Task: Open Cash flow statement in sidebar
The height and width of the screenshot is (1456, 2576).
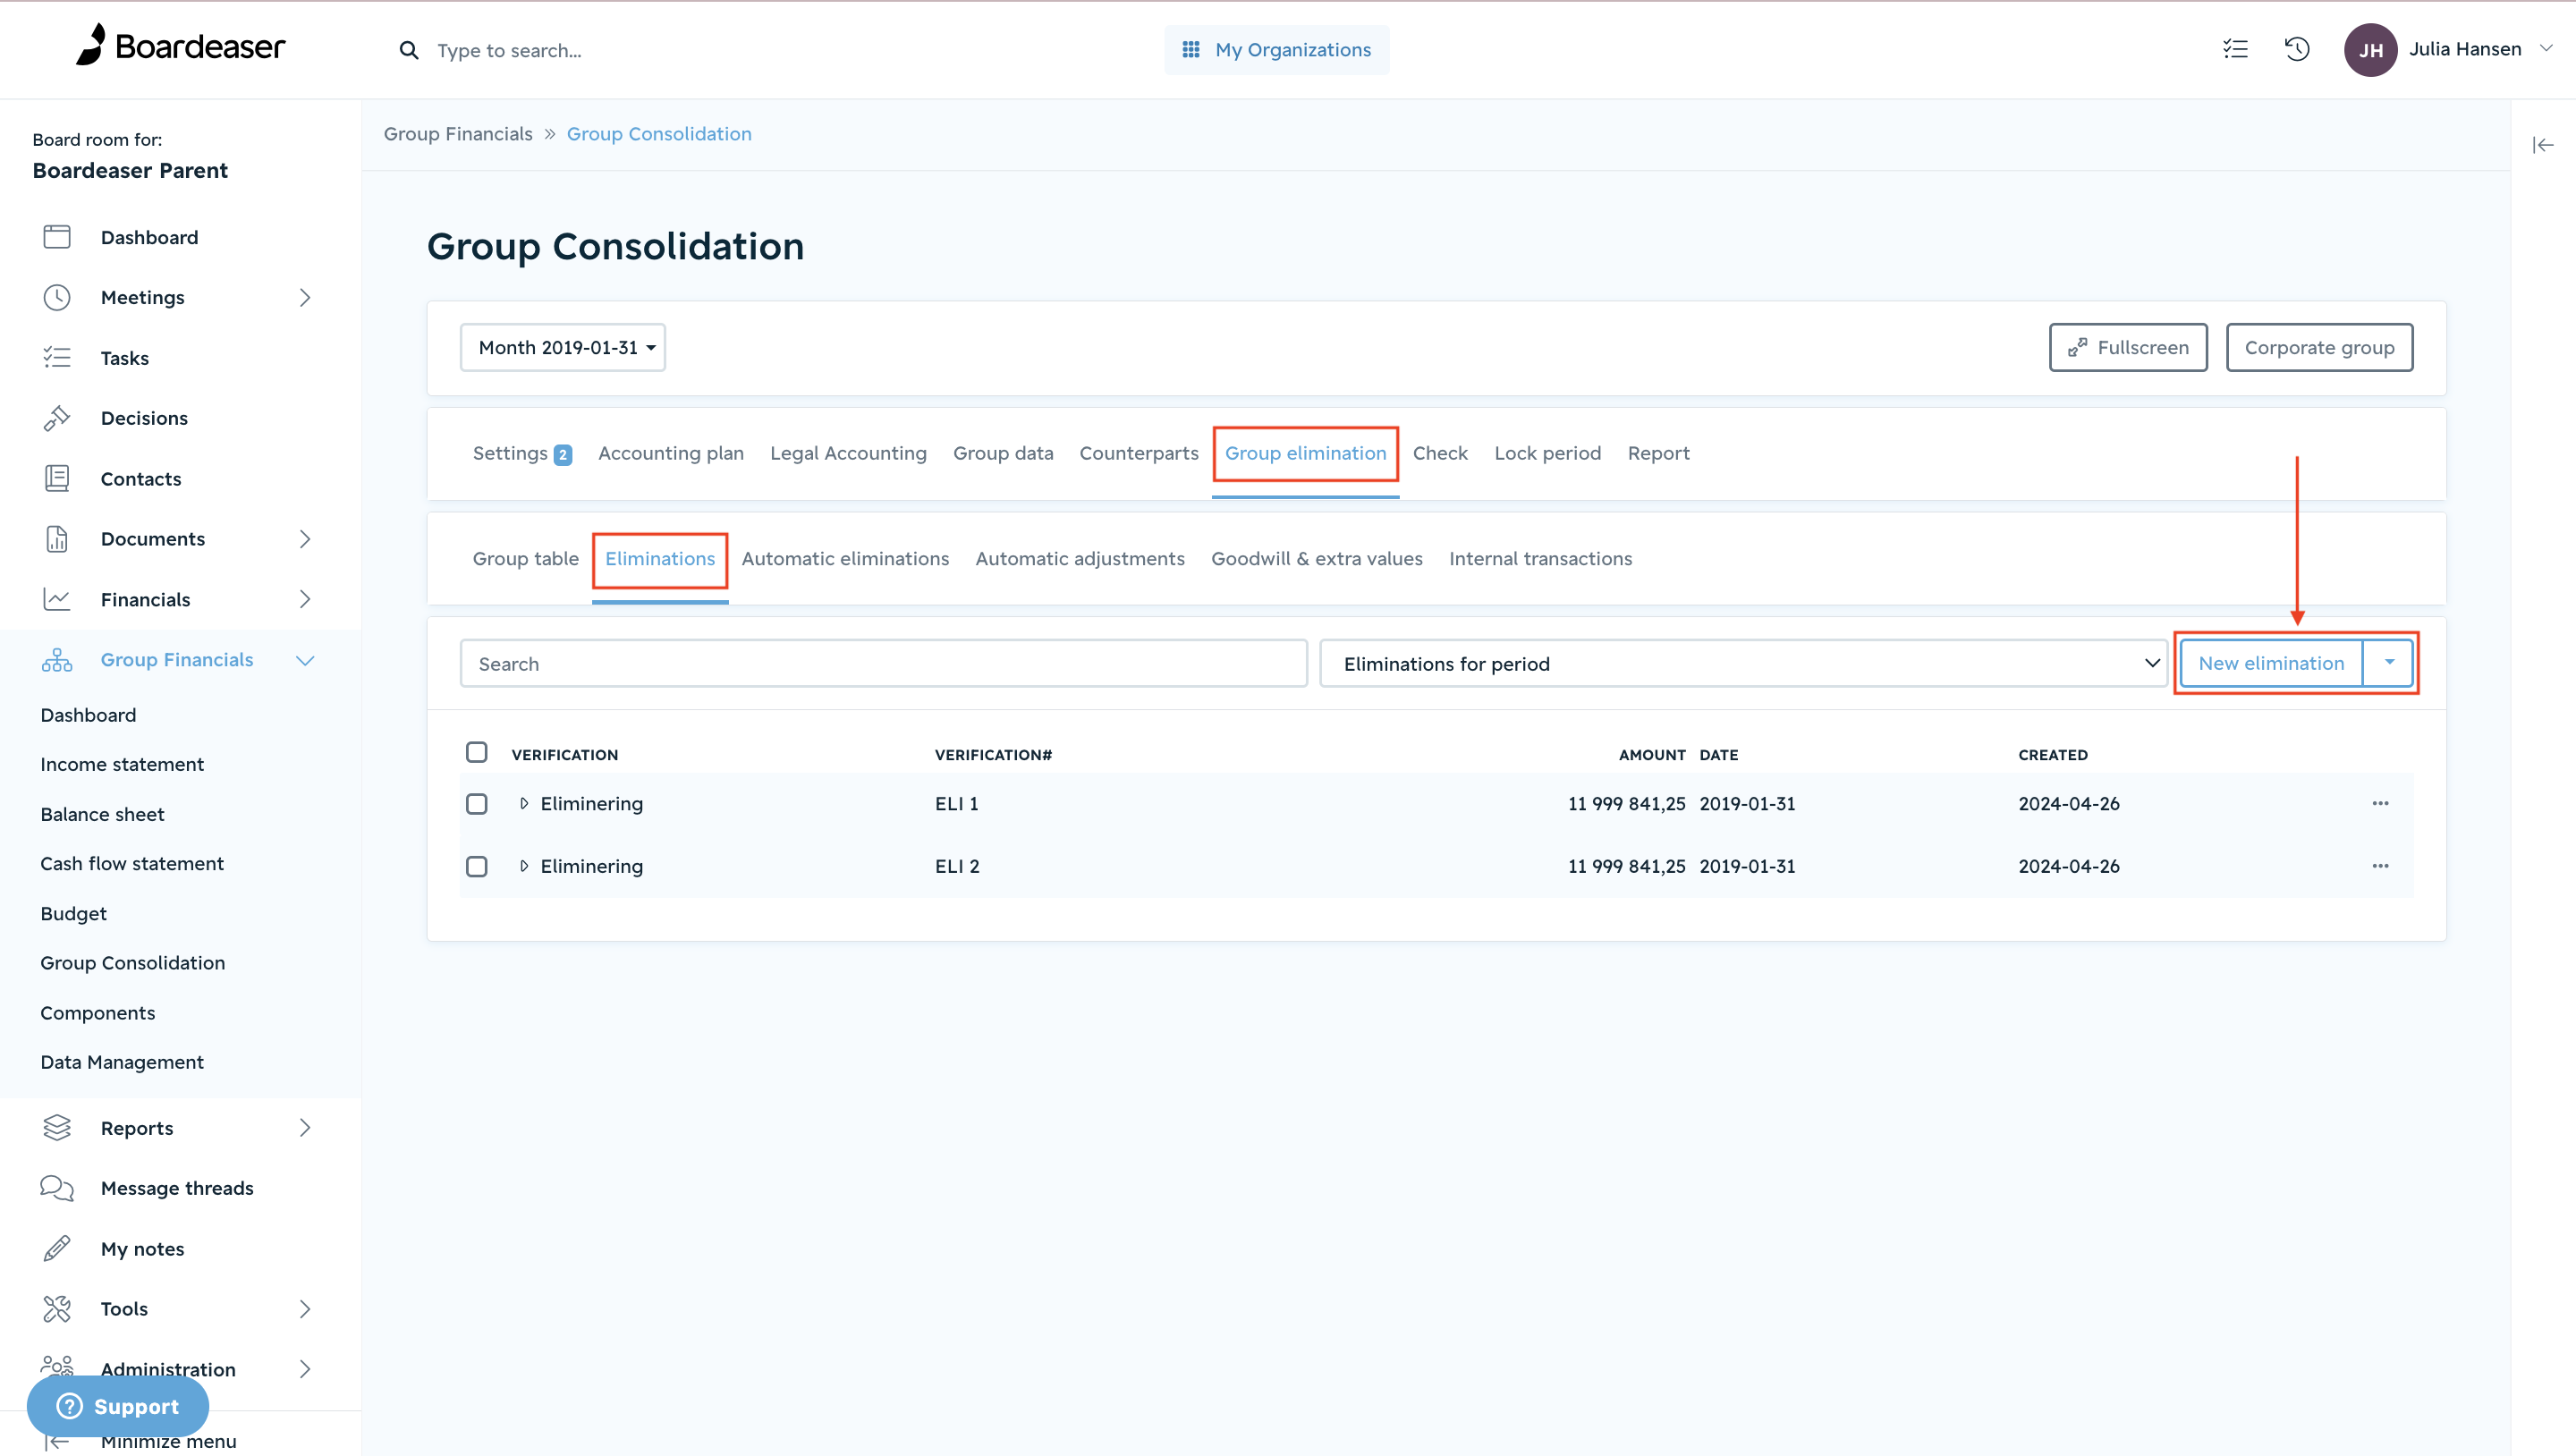Action: (x=132, y=863)
